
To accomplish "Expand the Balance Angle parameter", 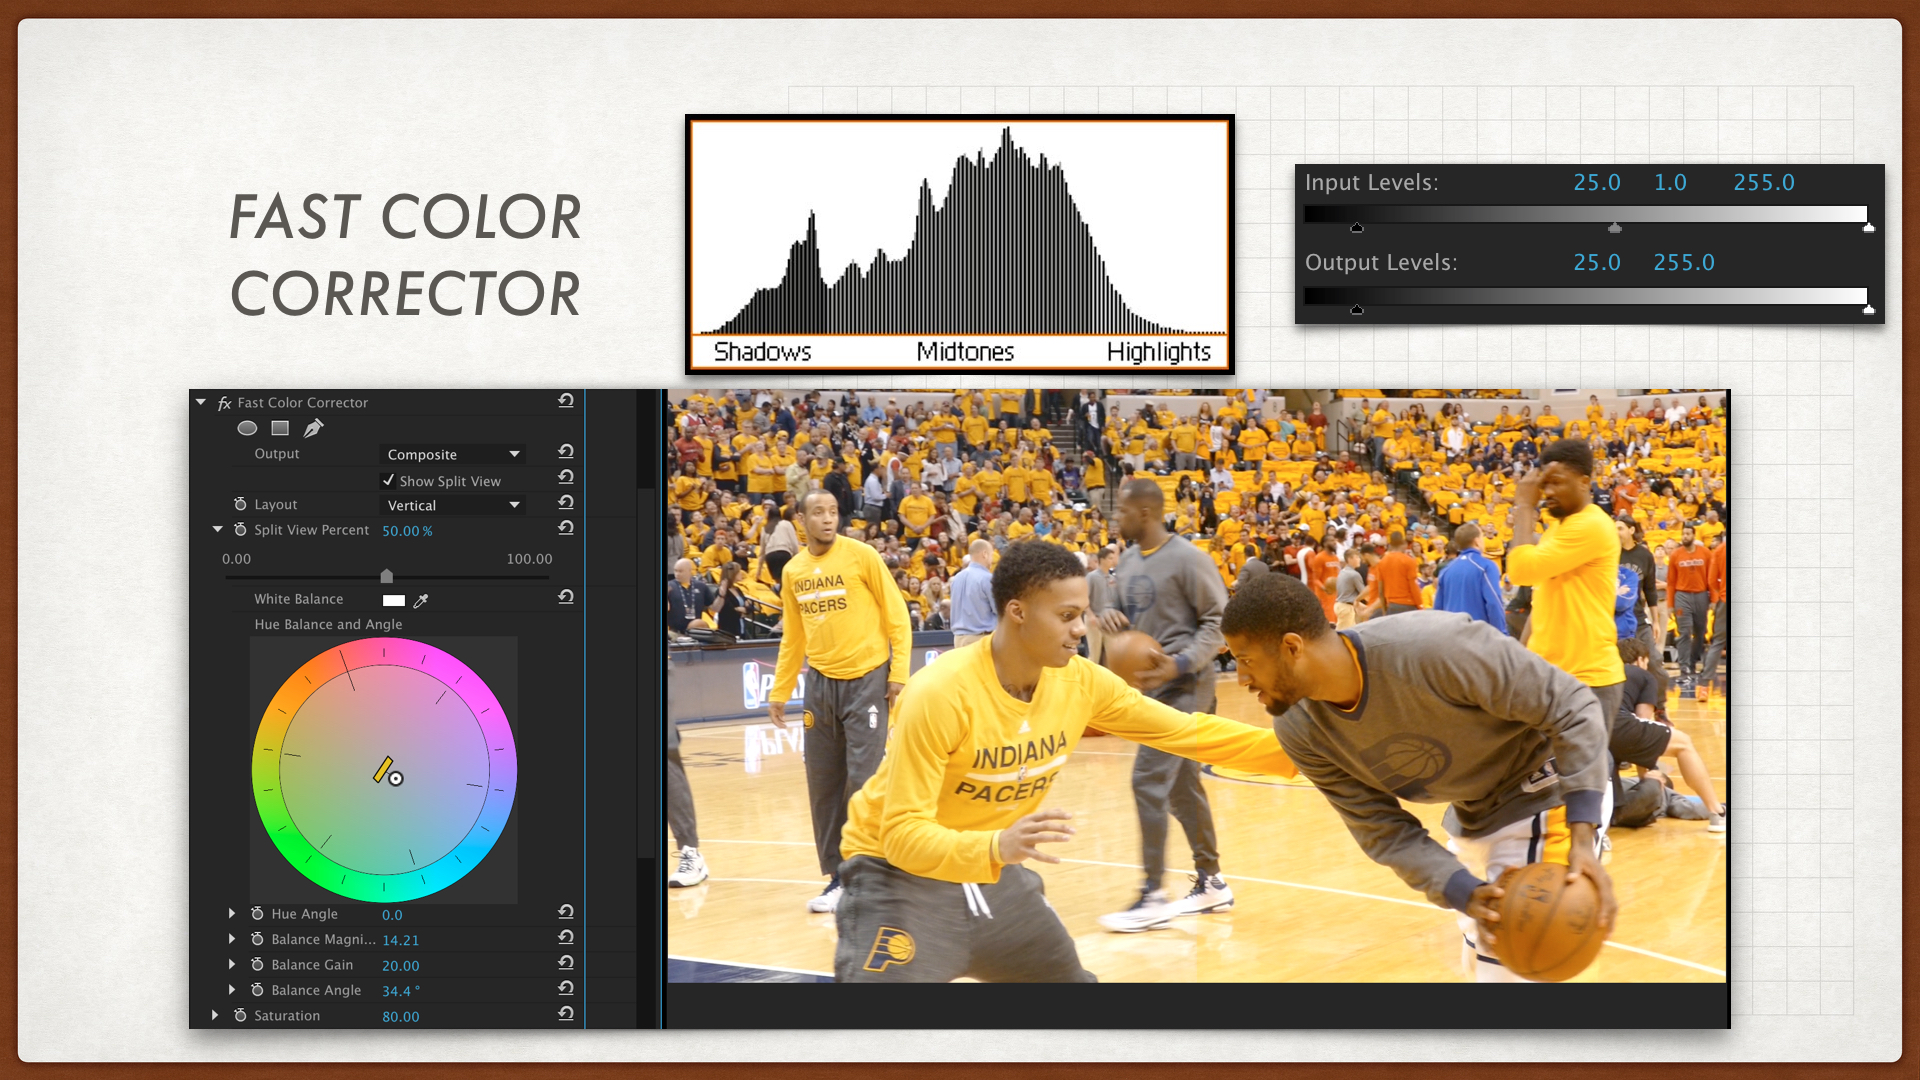I will tap(232, 989).
